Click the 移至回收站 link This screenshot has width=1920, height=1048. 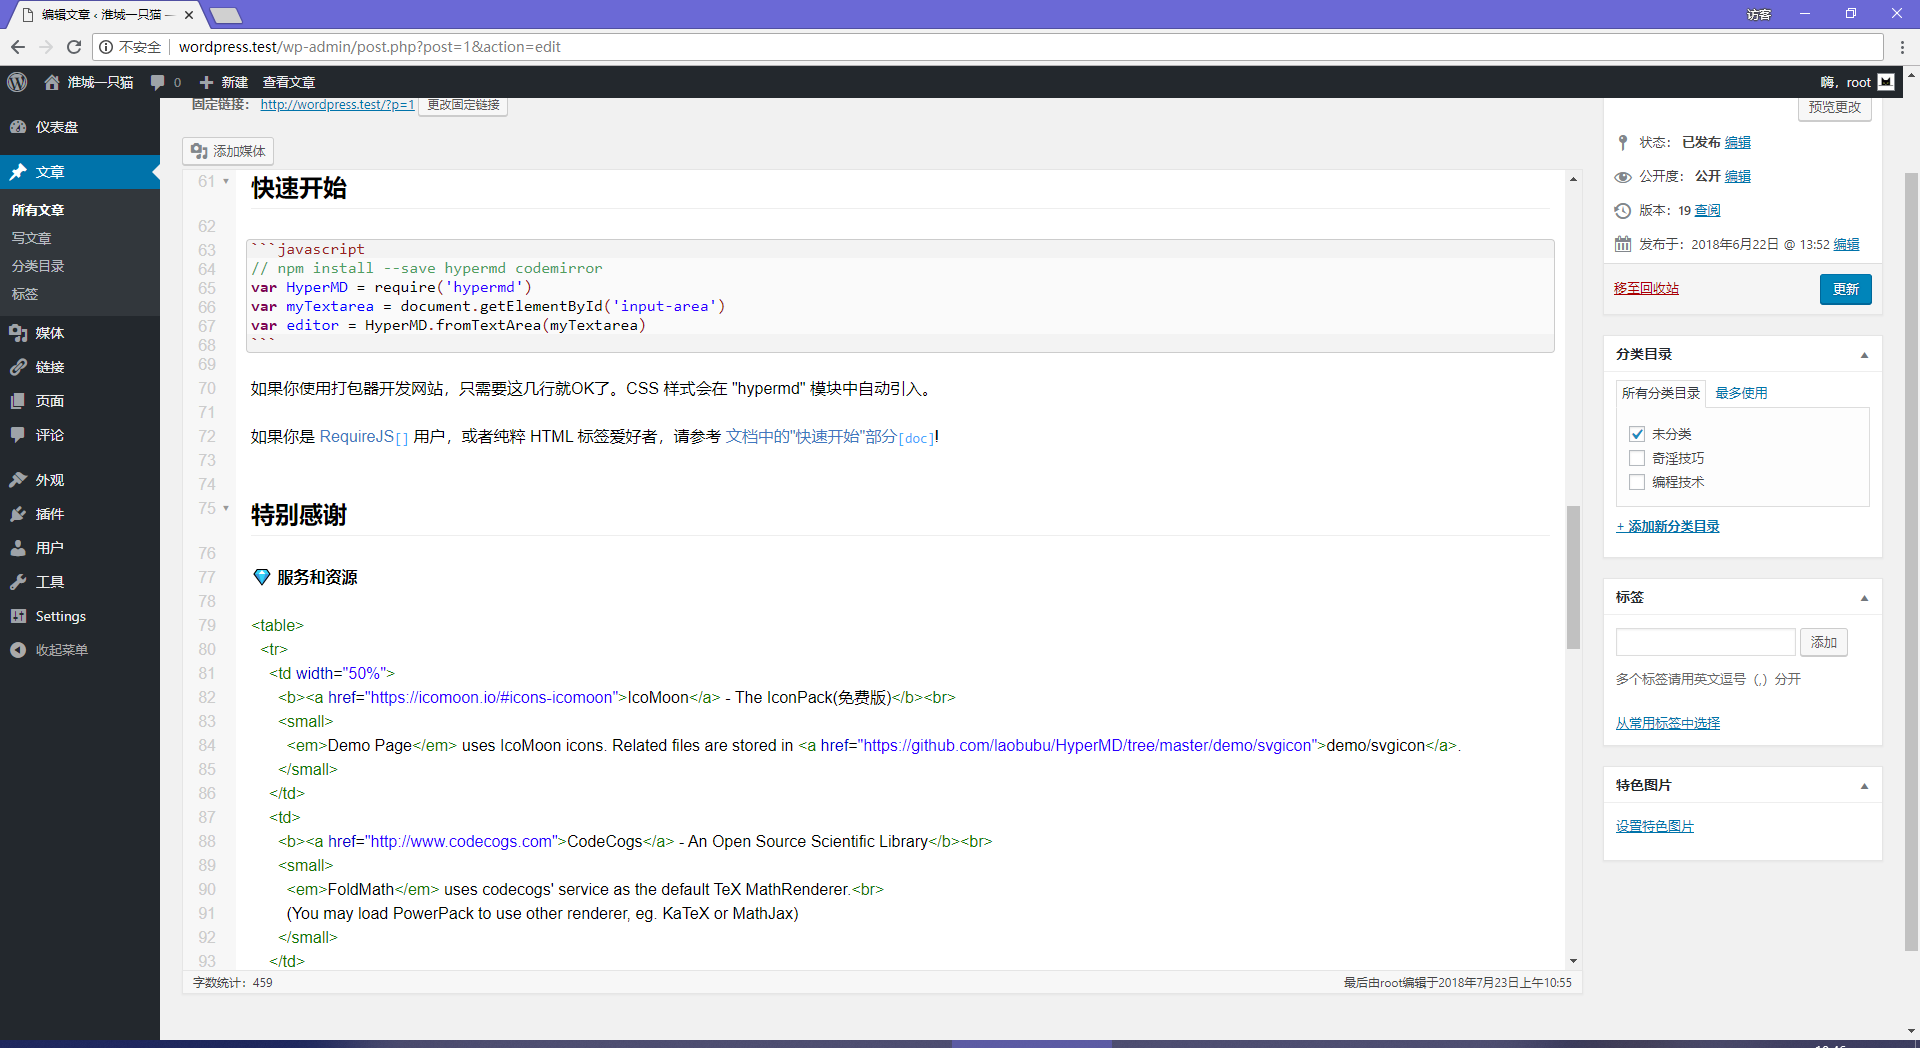point(1646,289)
